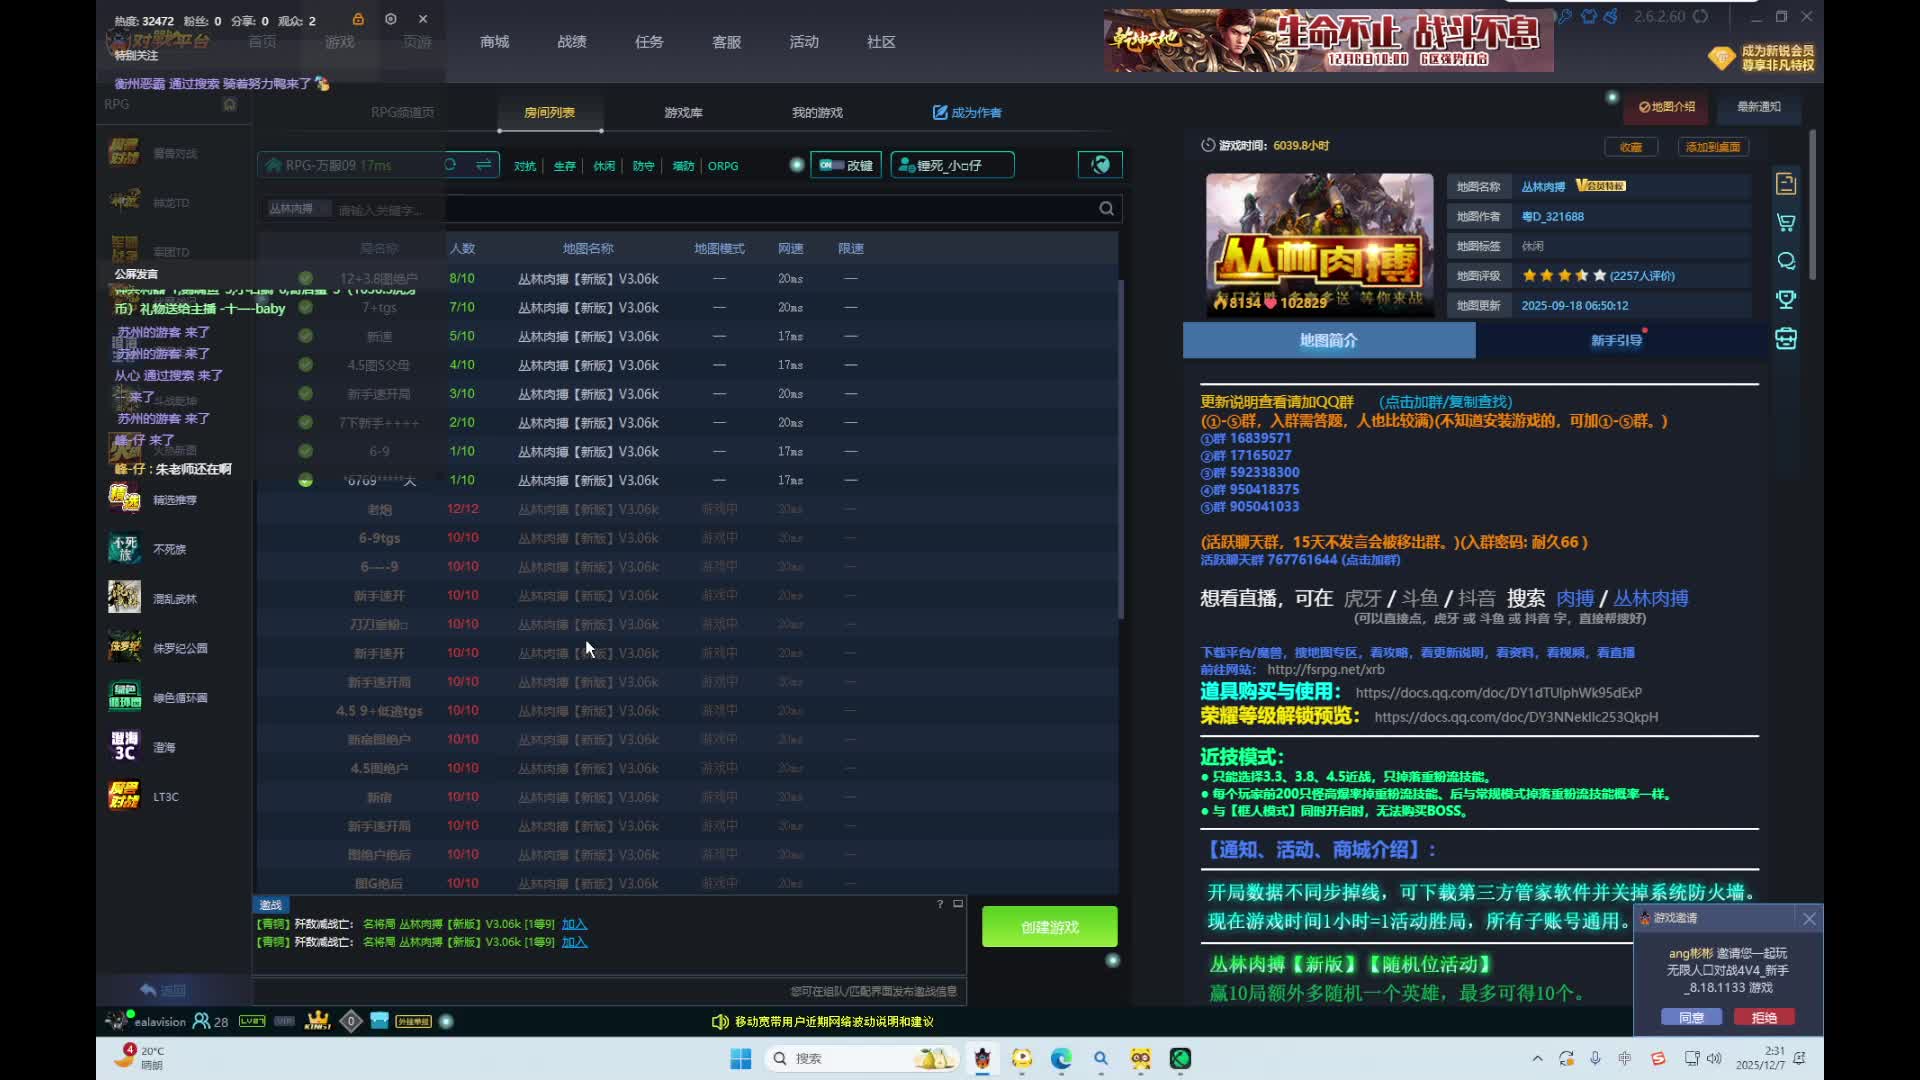1920x1080 pixels.
Task: Click the search magnifier in room filter bar
Action: pos(1106,208)
